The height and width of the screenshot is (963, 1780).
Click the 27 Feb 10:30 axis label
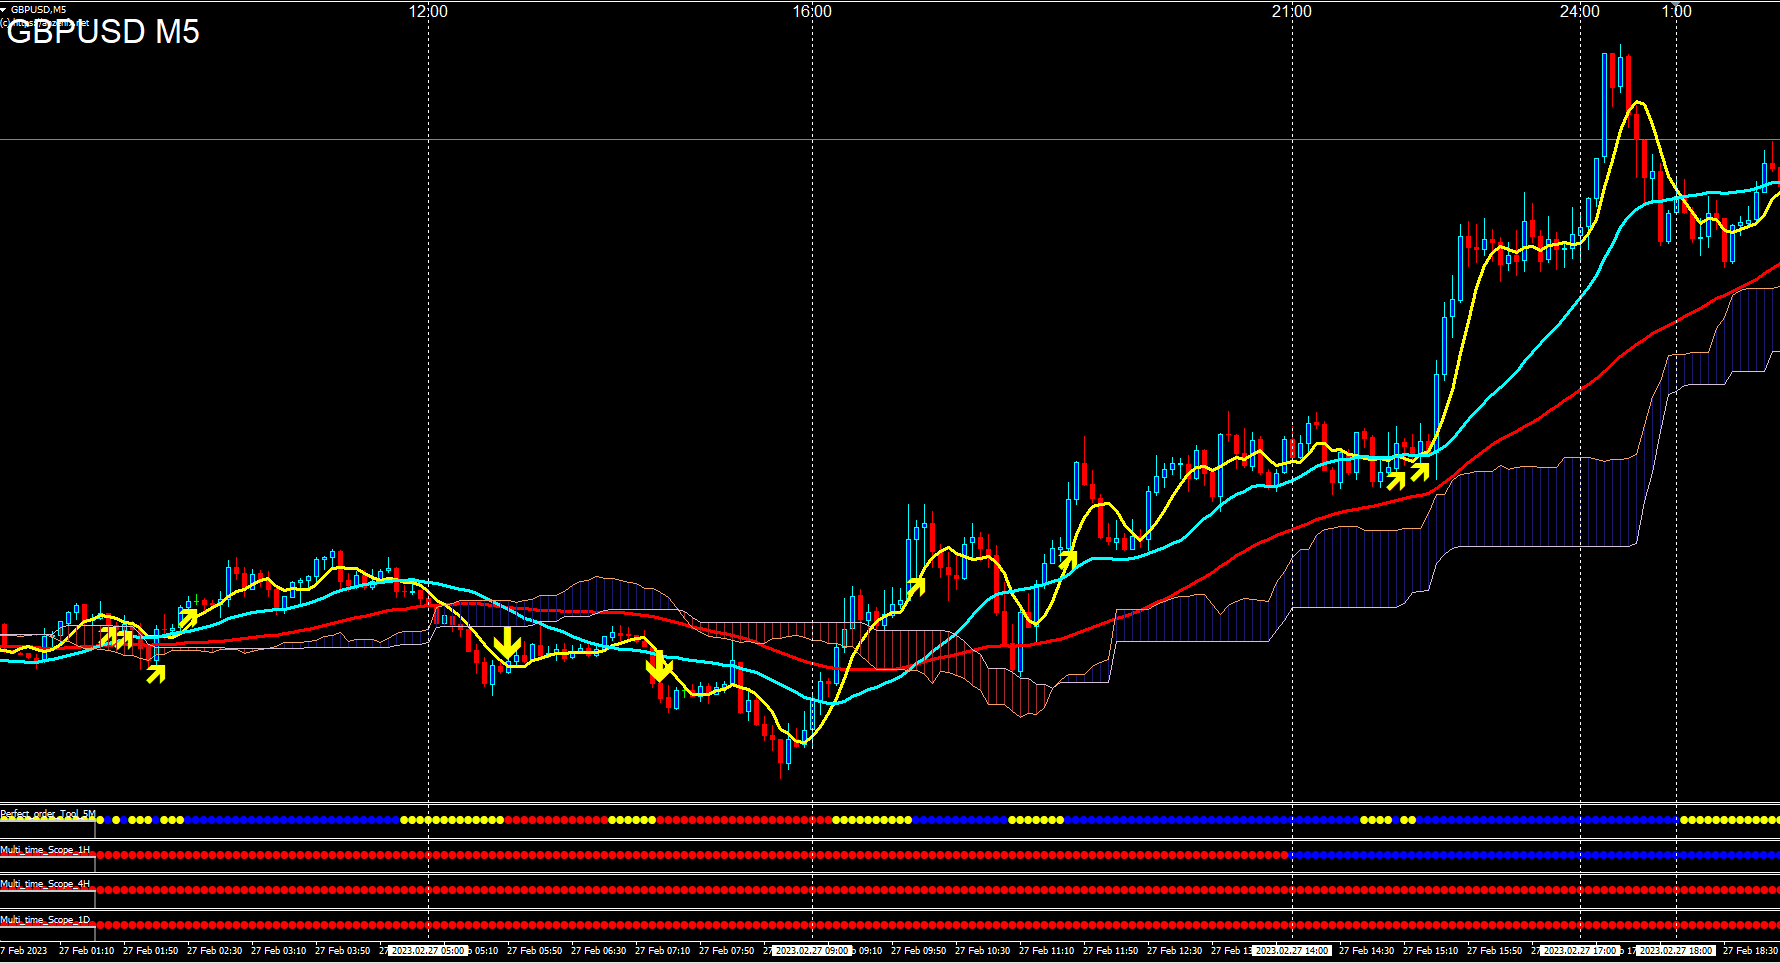tap(982, 951)
